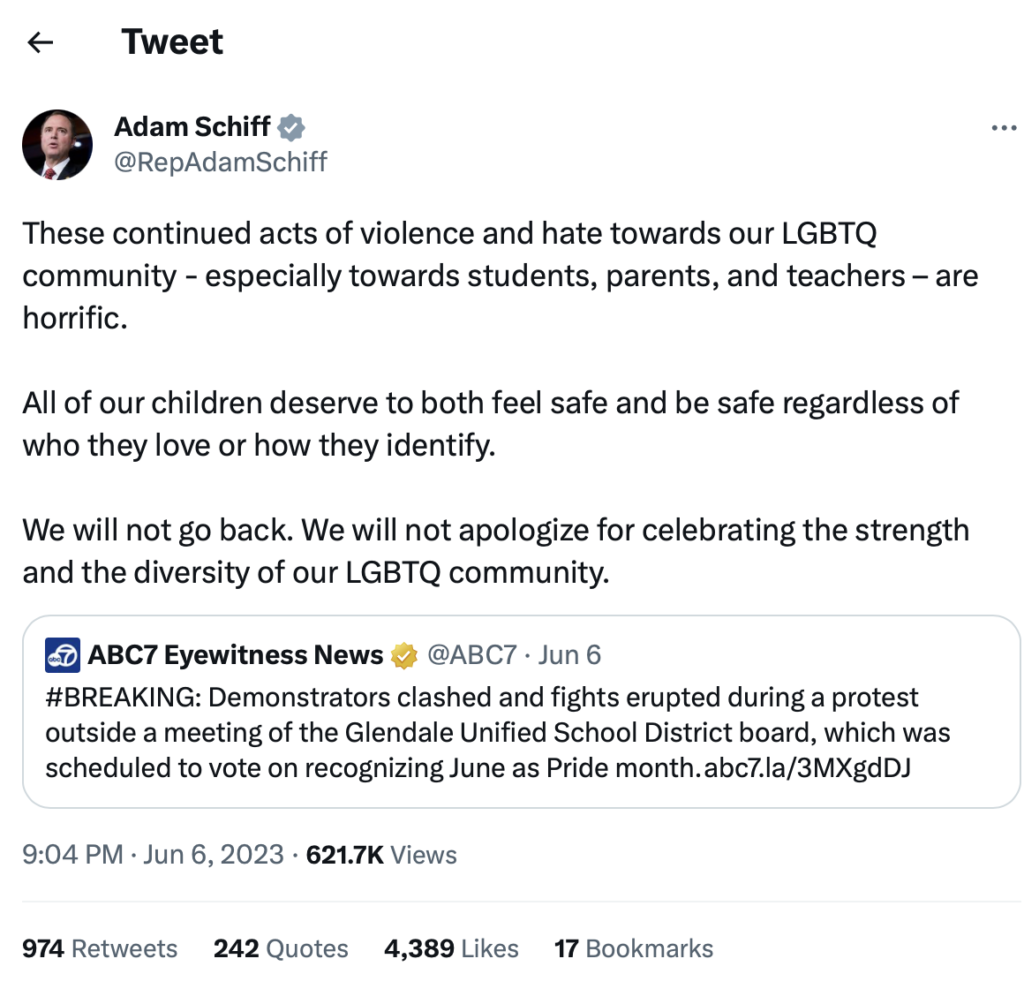Show the 4,389 Likes list

point(451,948)
